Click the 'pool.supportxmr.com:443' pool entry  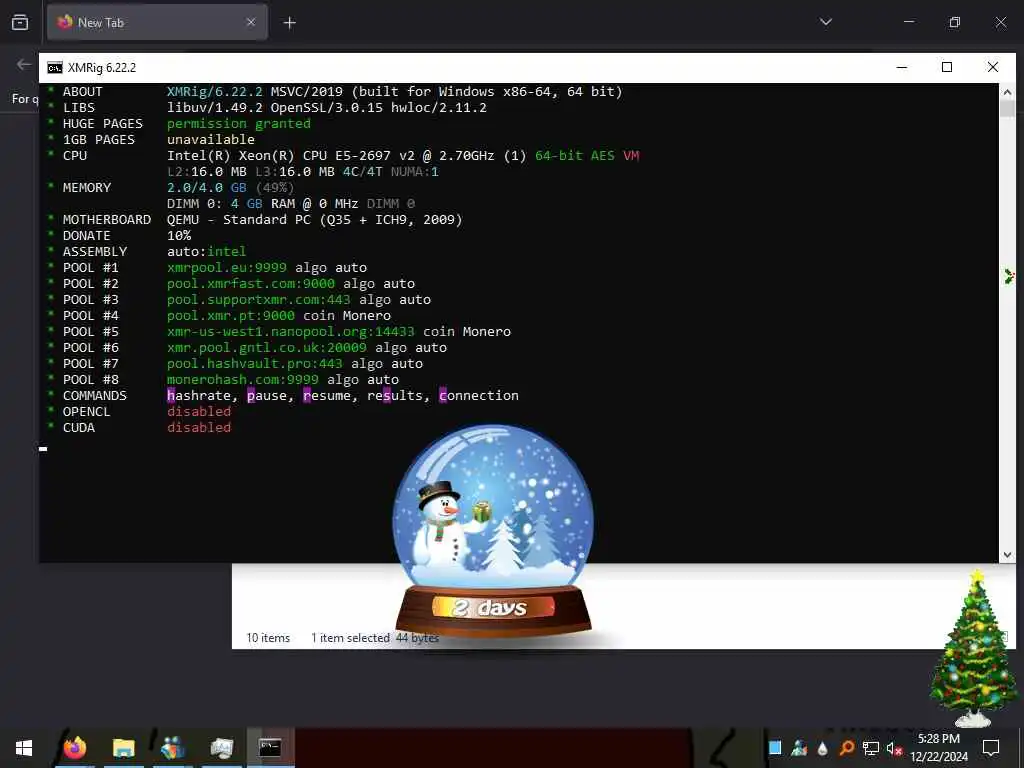pos(259,300)
